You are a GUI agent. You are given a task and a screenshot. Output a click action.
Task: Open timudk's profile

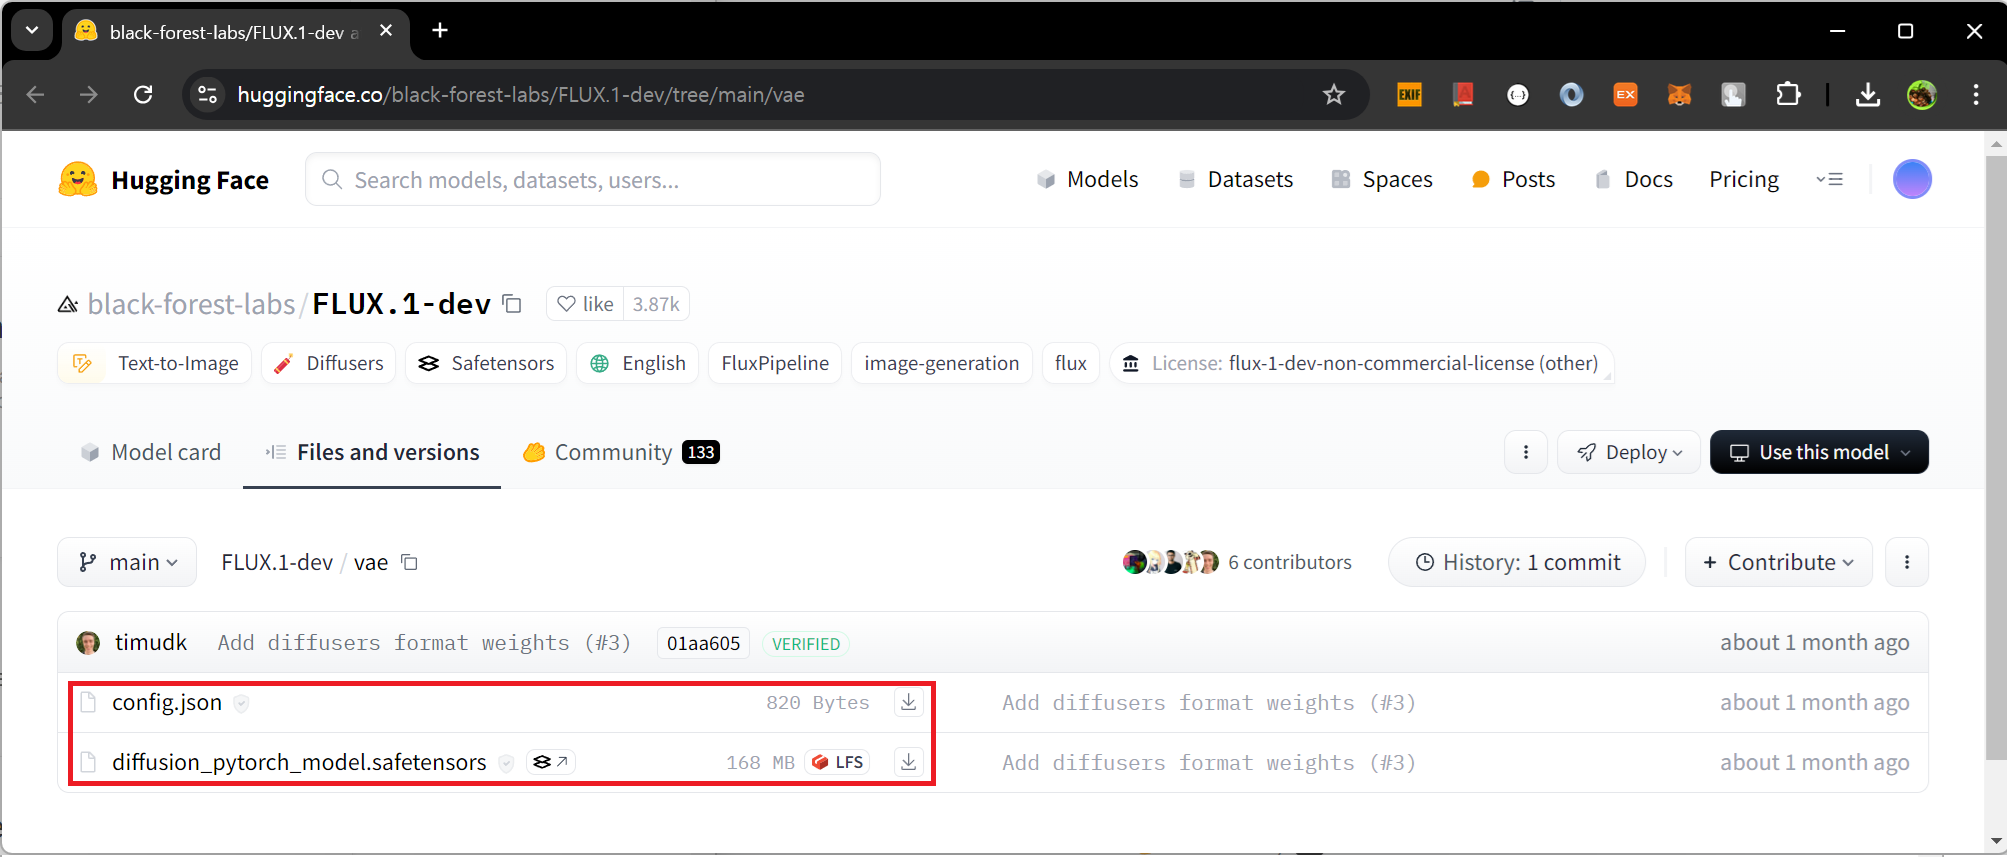(x=151, y=642)
